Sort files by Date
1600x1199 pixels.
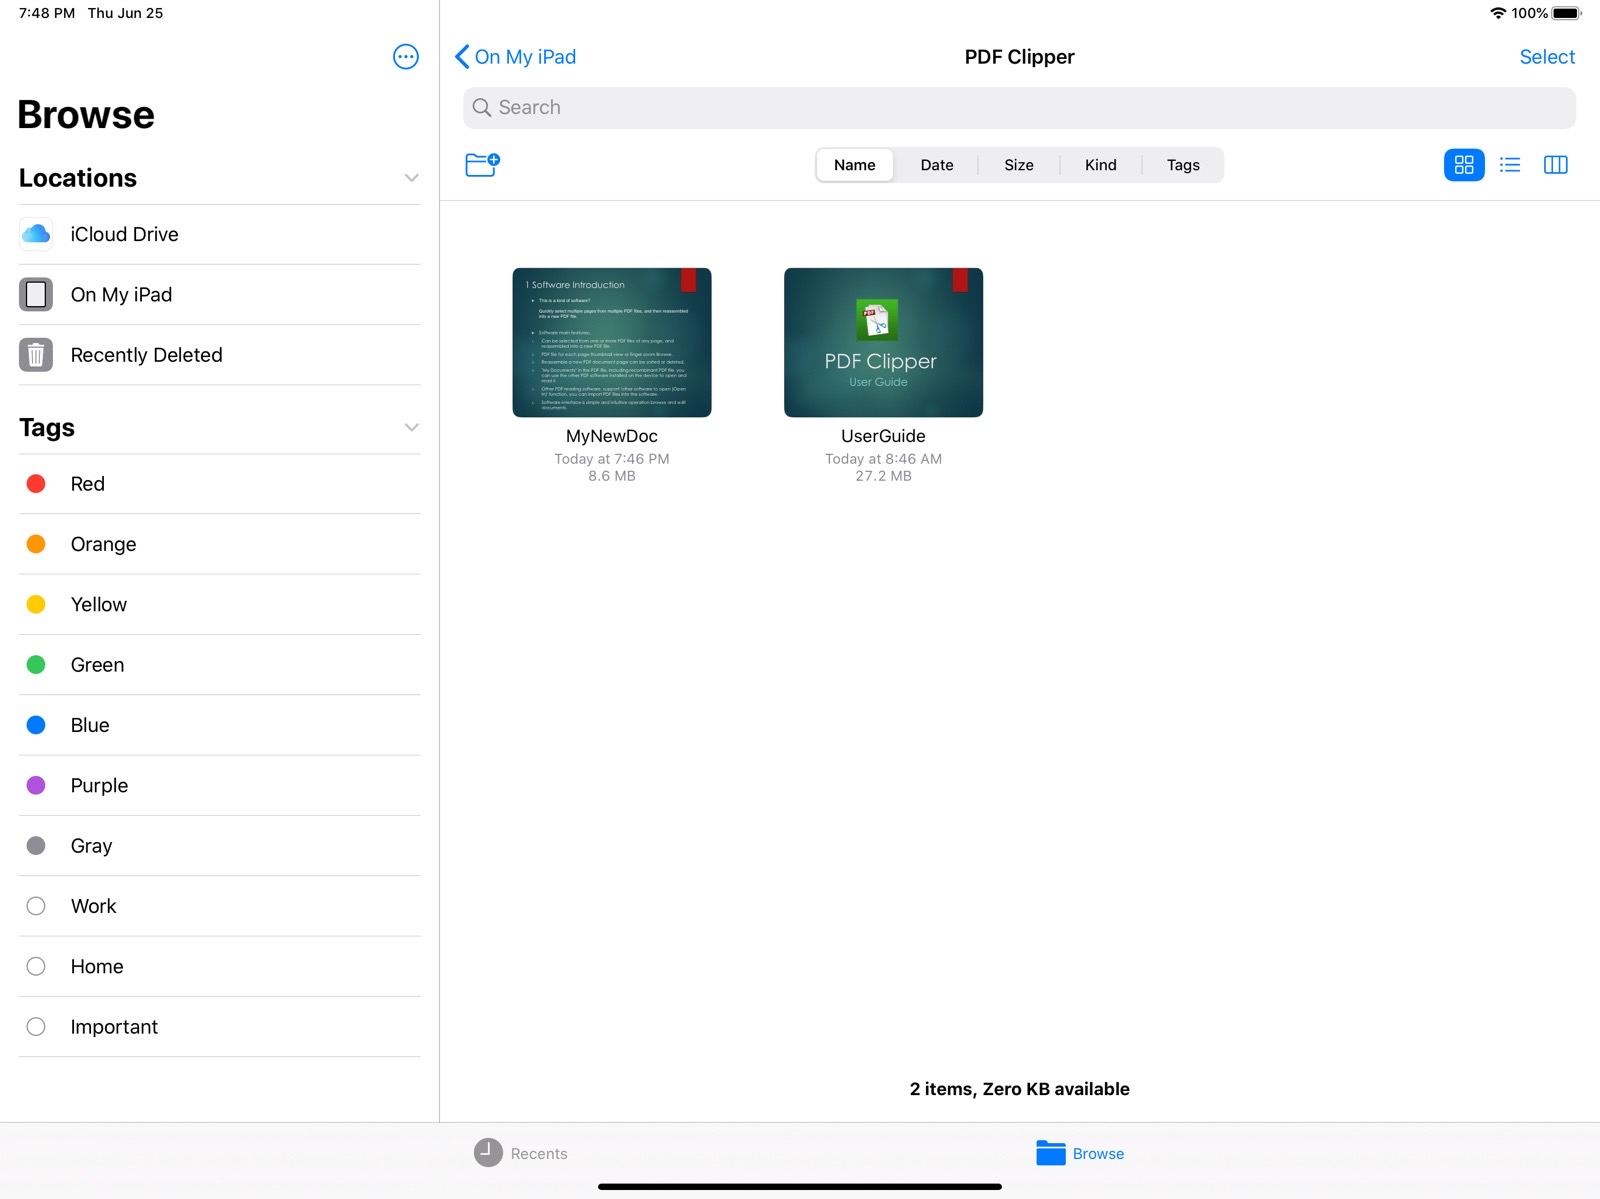coord(936,165)
